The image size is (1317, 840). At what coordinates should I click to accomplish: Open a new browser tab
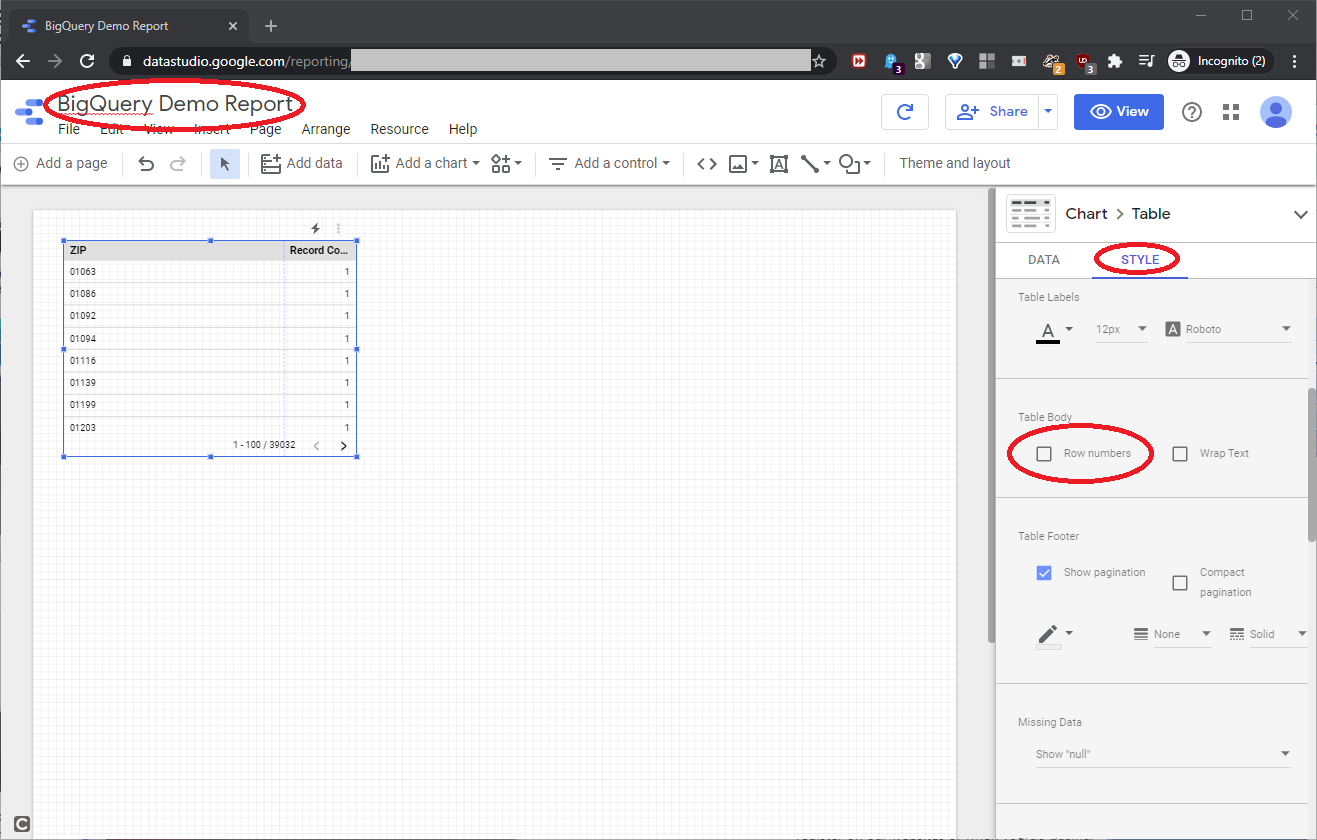270,26
